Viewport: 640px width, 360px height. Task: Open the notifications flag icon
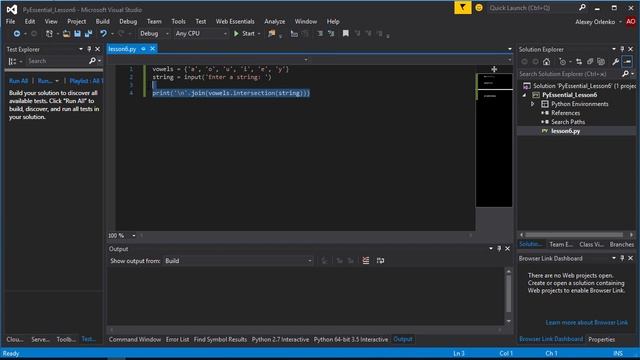click(x=462, y=7)
